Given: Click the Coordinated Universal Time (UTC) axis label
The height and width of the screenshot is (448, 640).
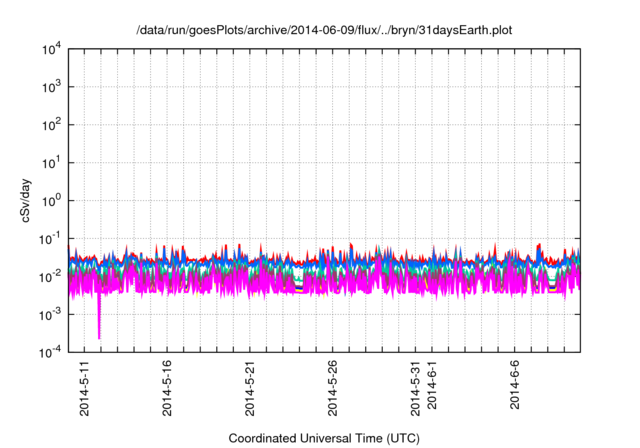Looking at the screenshot, I should point(322,437).
